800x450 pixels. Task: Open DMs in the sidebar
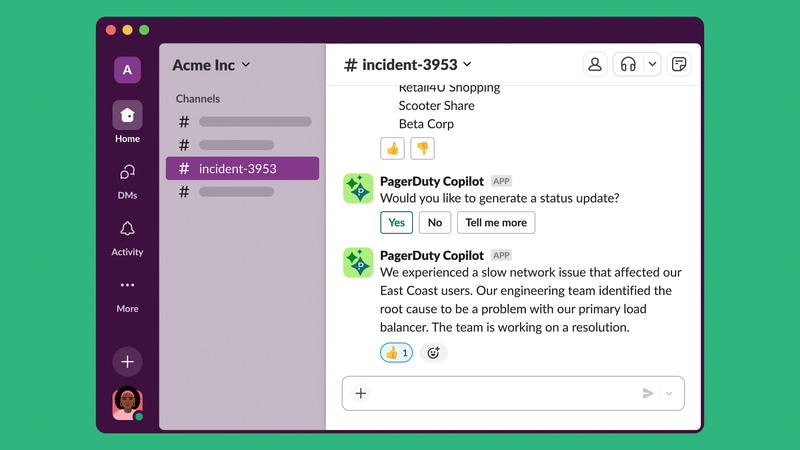[127, 181]
